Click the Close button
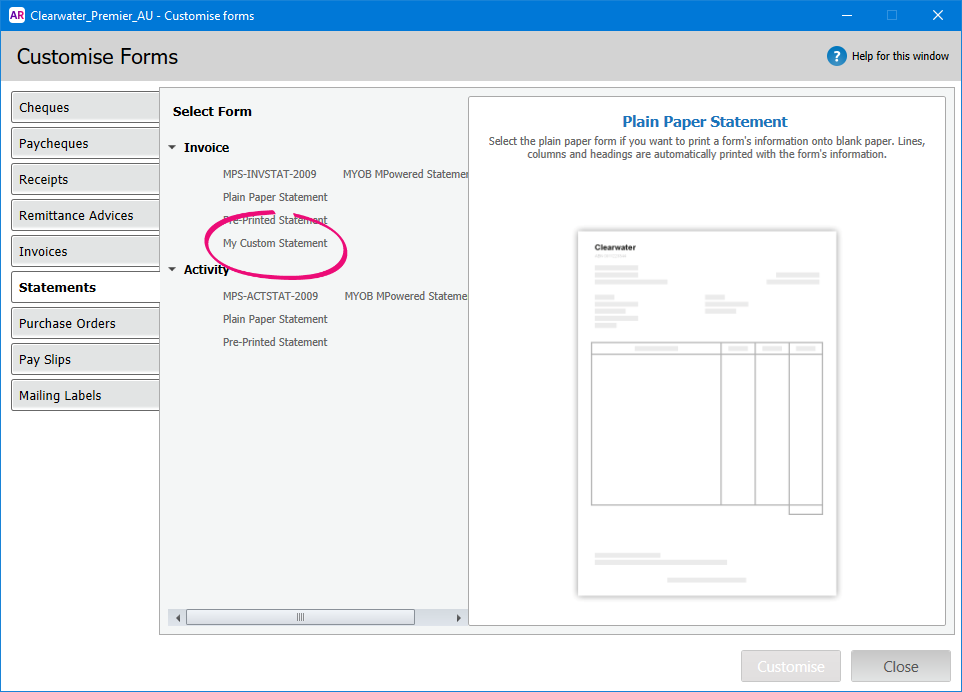 tap(899, 666)
